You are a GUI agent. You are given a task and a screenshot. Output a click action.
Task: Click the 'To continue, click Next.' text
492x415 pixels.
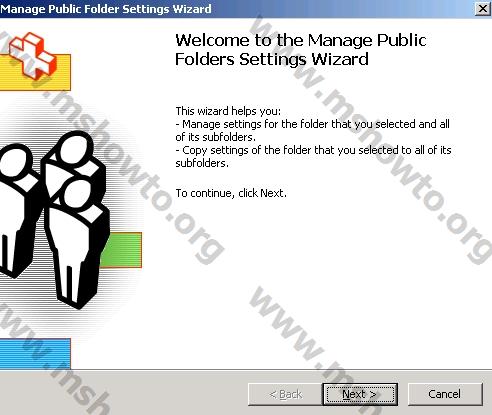(x=231, y=193)
